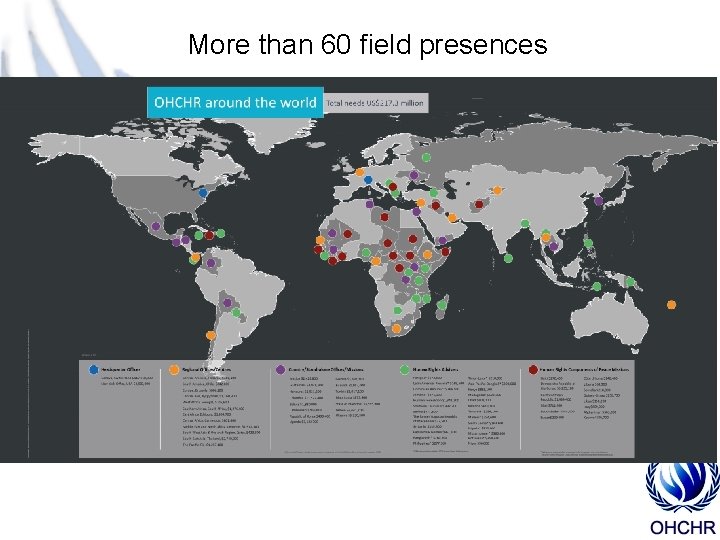Click the green dot on Sri Lanka

508,258
